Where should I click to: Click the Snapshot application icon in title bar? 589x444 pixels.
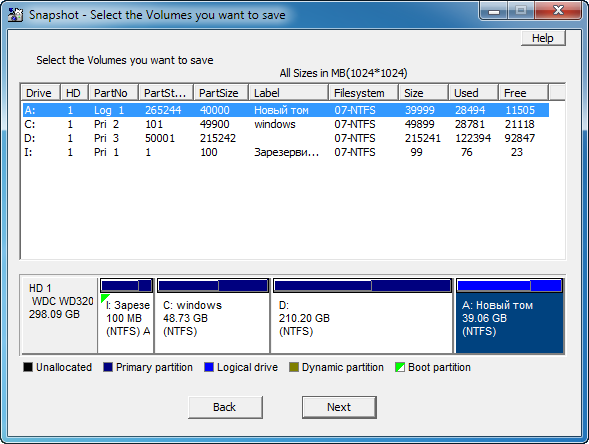point(16,15)
